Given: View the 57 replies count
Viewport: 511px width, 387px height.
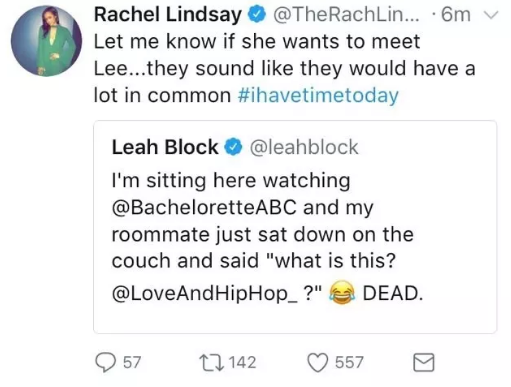Looking at the screenshot, I should [132, 363].
